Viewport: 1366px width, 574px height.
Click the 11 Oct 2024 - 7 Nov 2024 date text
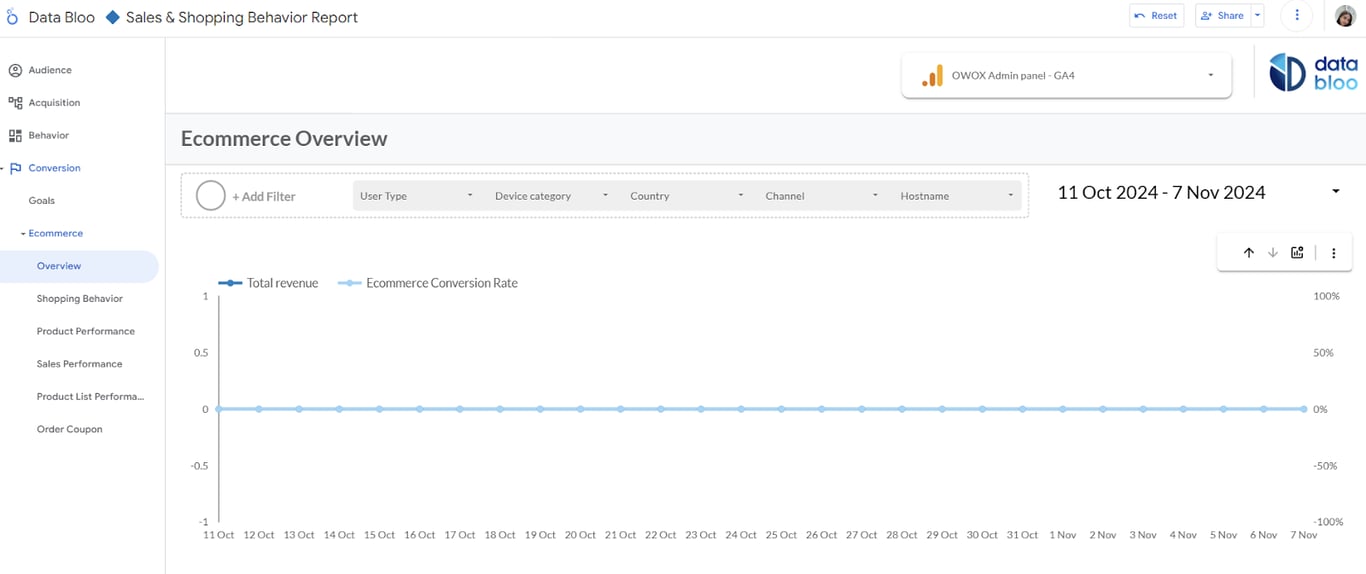(x=1161, y=192)
